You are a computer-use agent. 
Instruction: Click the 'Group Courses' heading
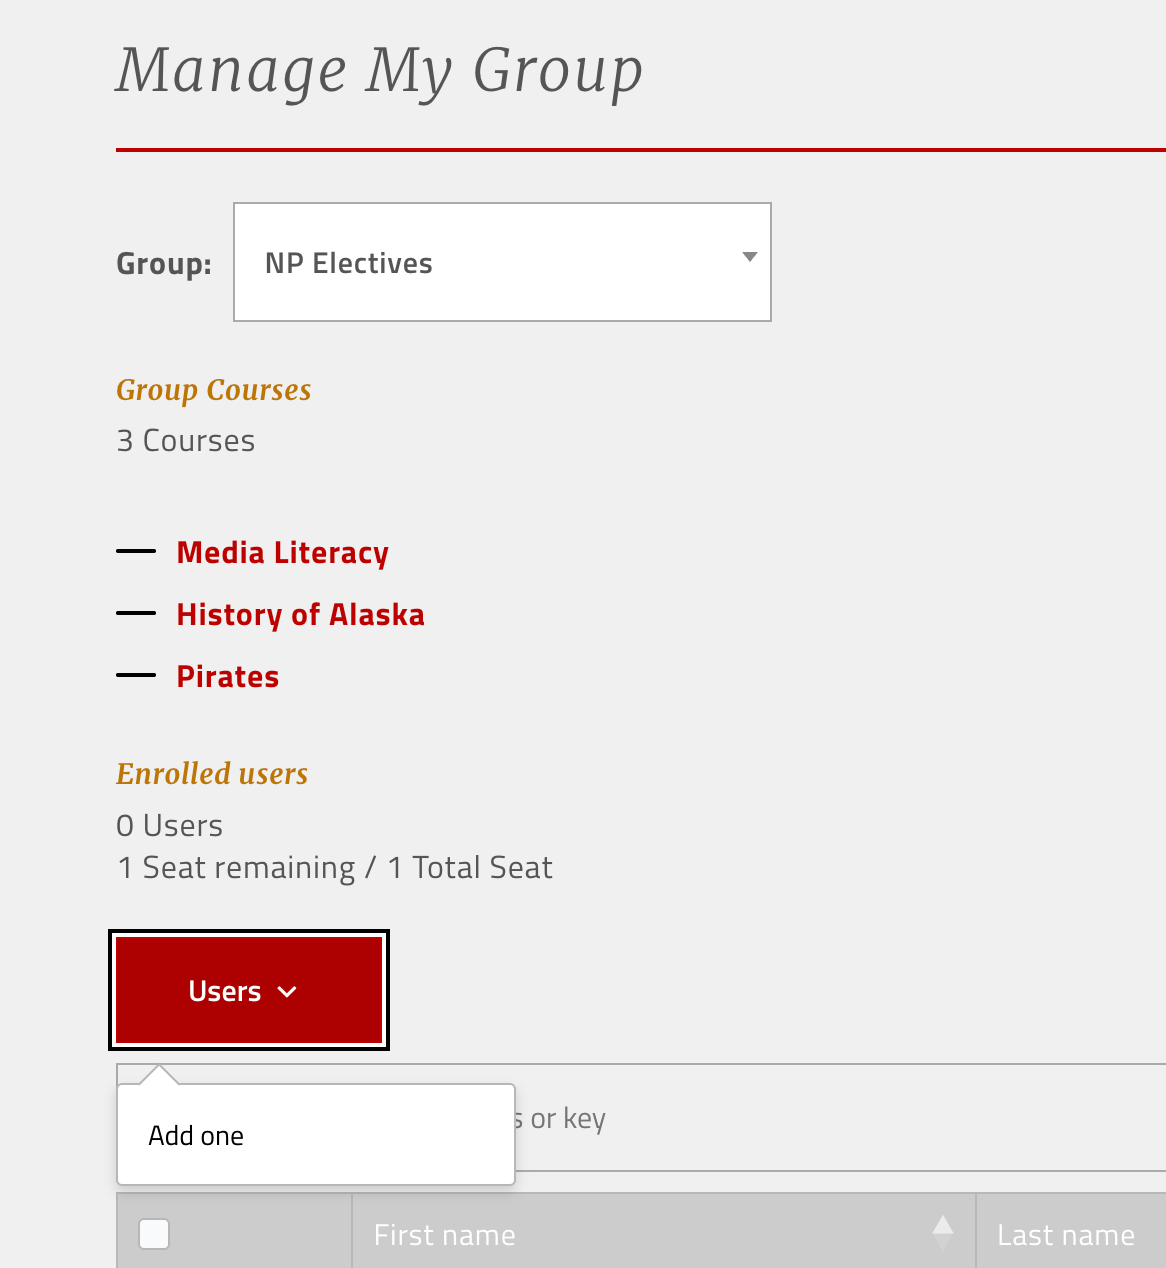[214, 390]
